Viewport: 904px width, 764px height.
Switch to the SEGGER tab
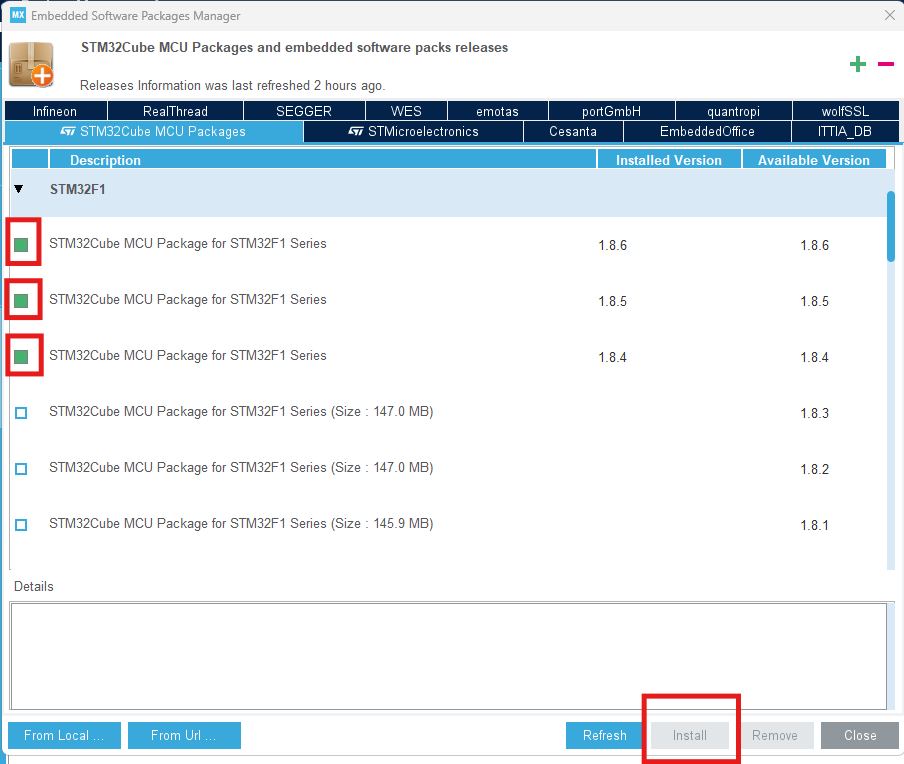coord(304,111)
